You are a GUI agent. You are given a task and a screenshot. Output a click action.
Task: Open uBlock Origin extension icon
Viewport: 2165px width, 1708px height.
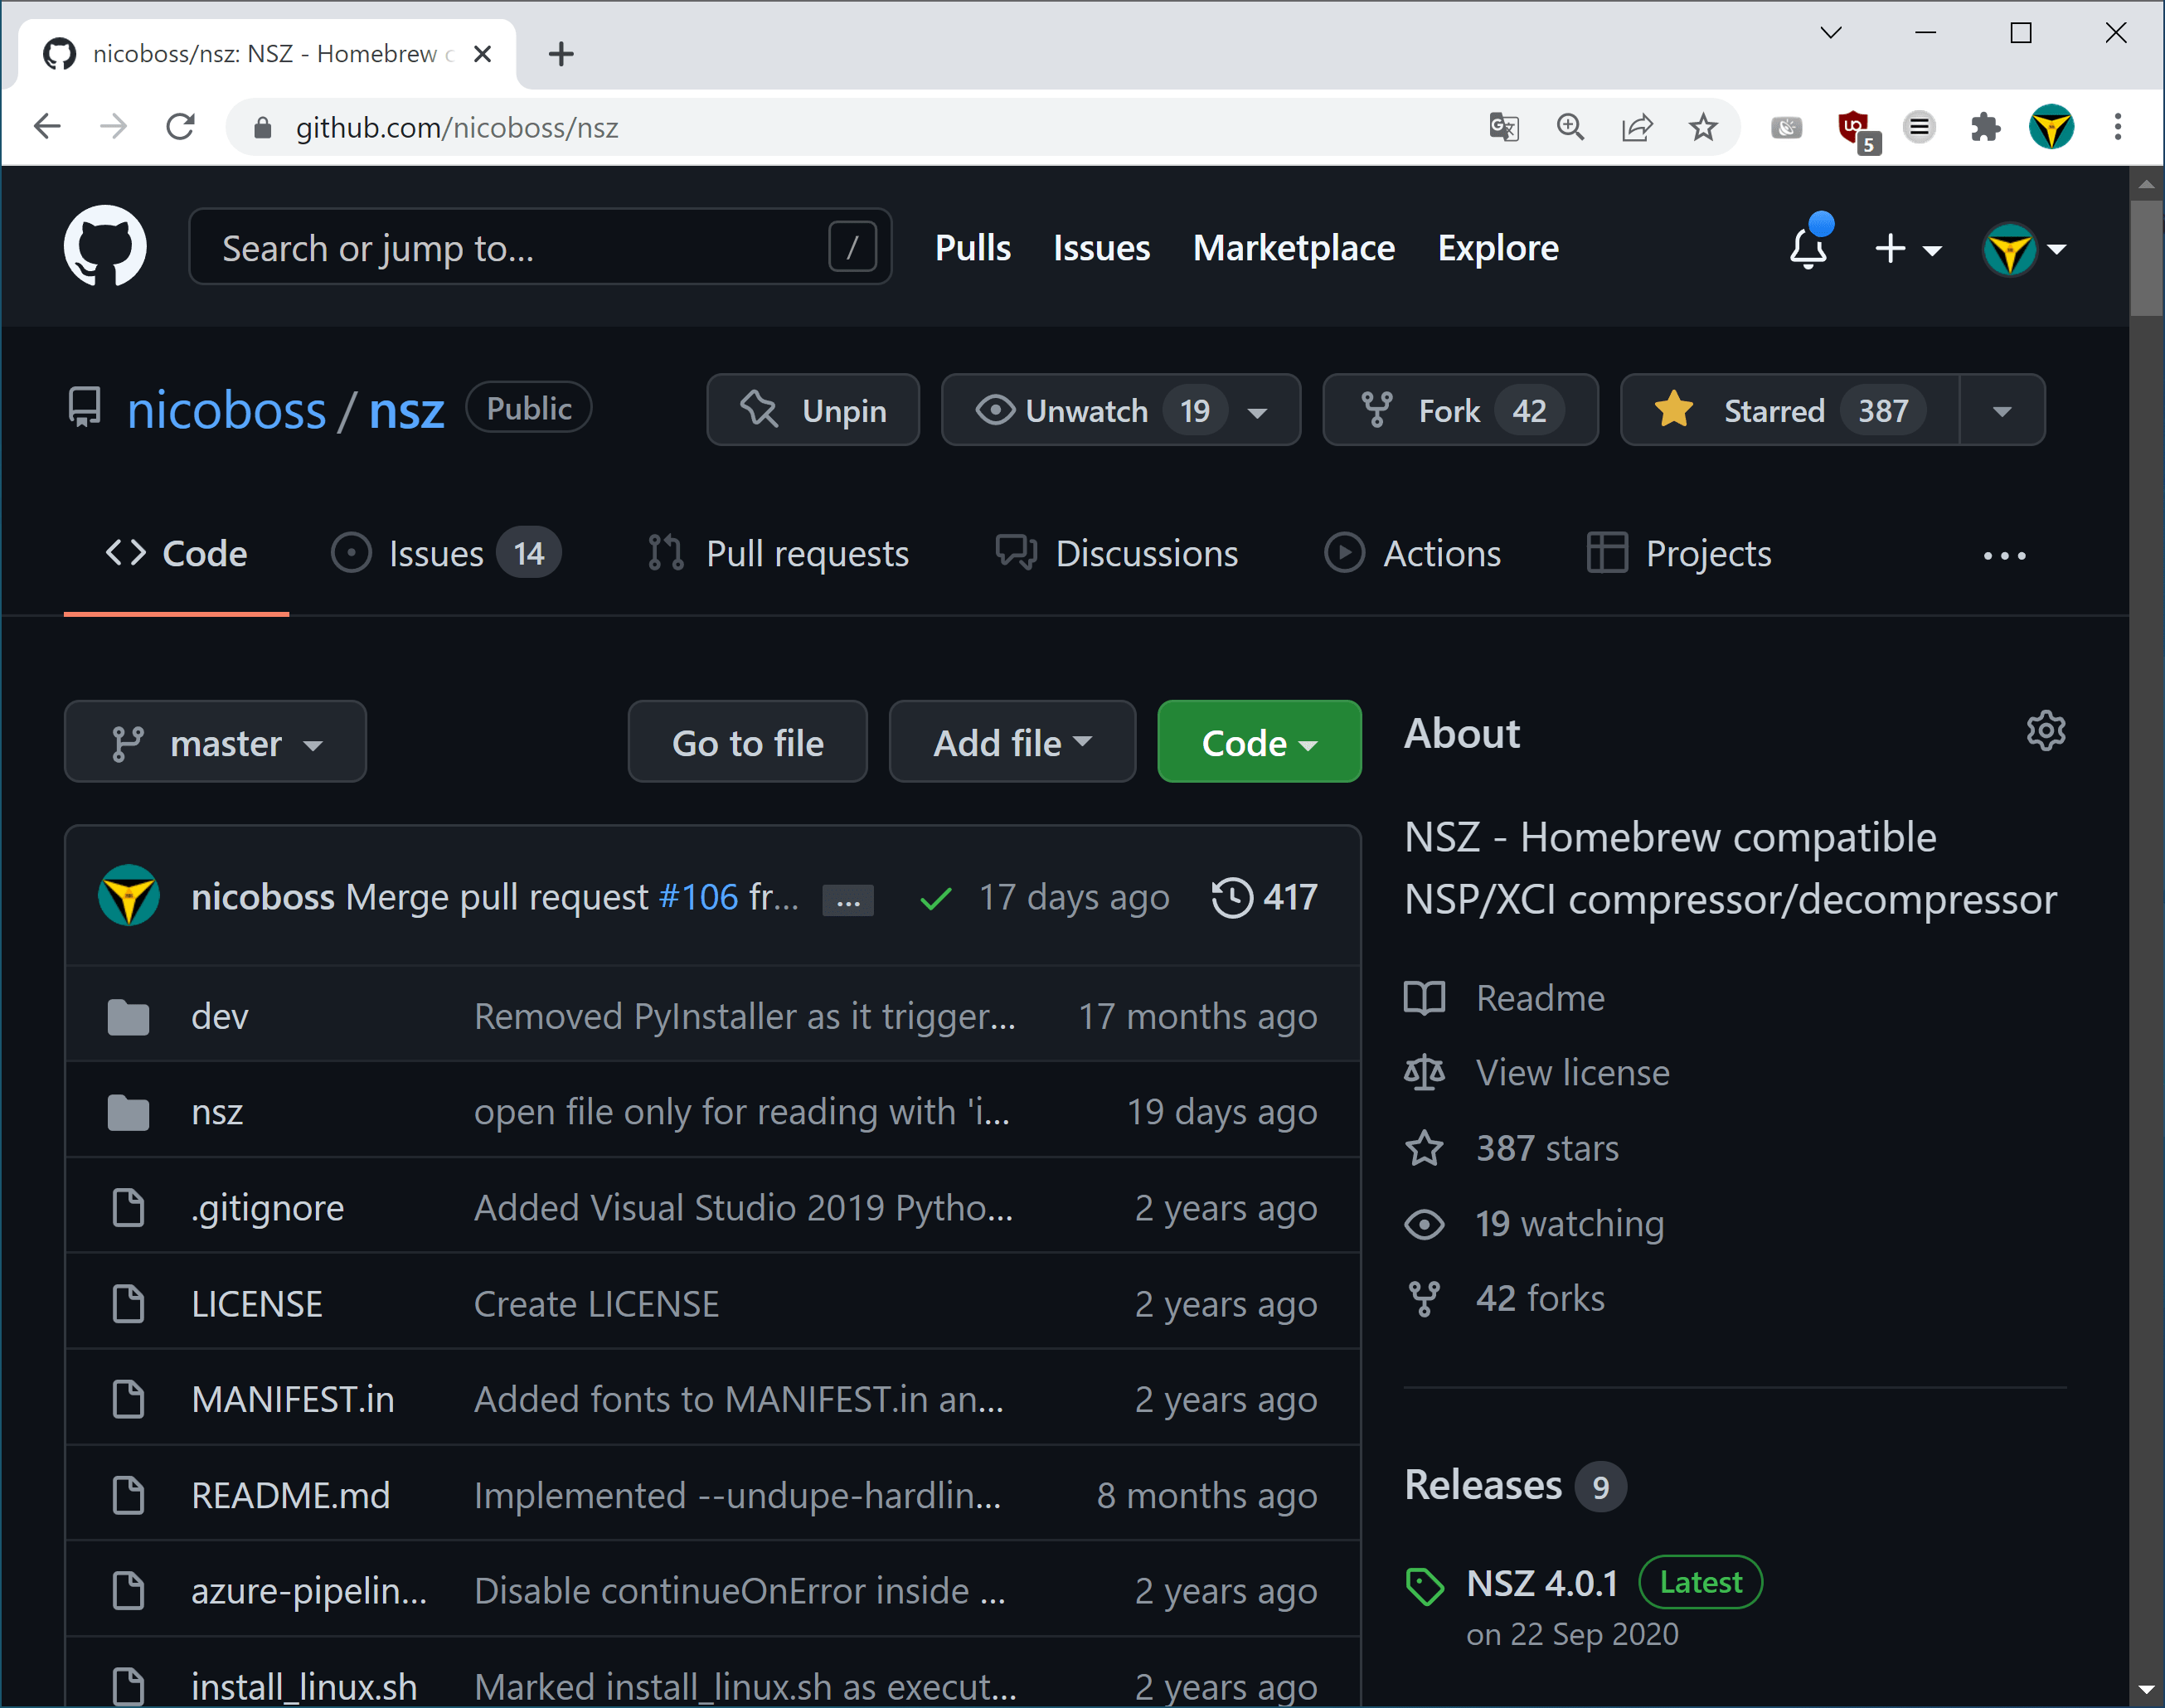(x=1855, y=128)
